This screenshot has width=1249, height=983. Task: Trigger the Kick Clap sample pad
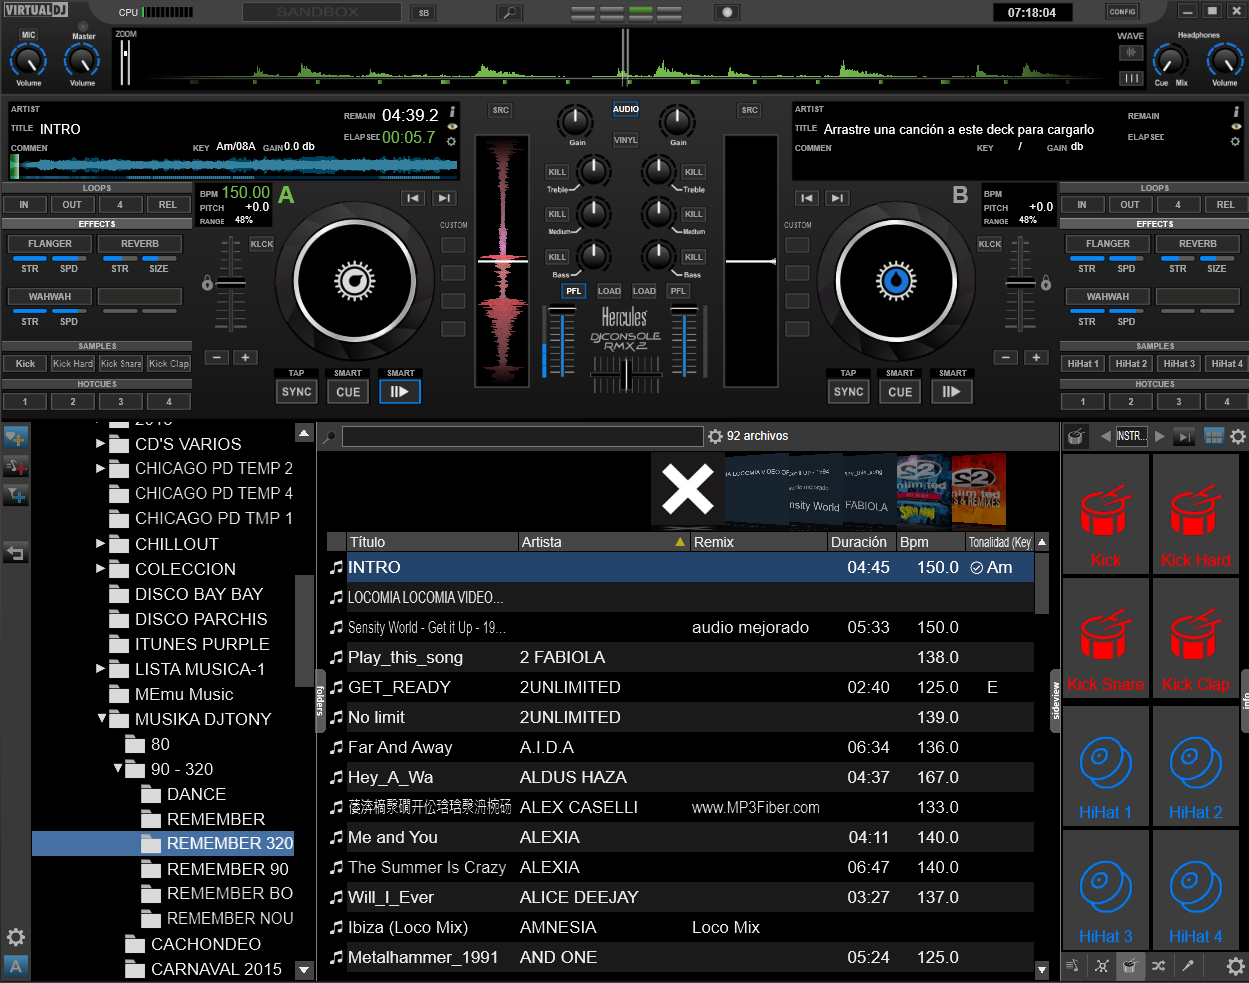coord(1195,638)
